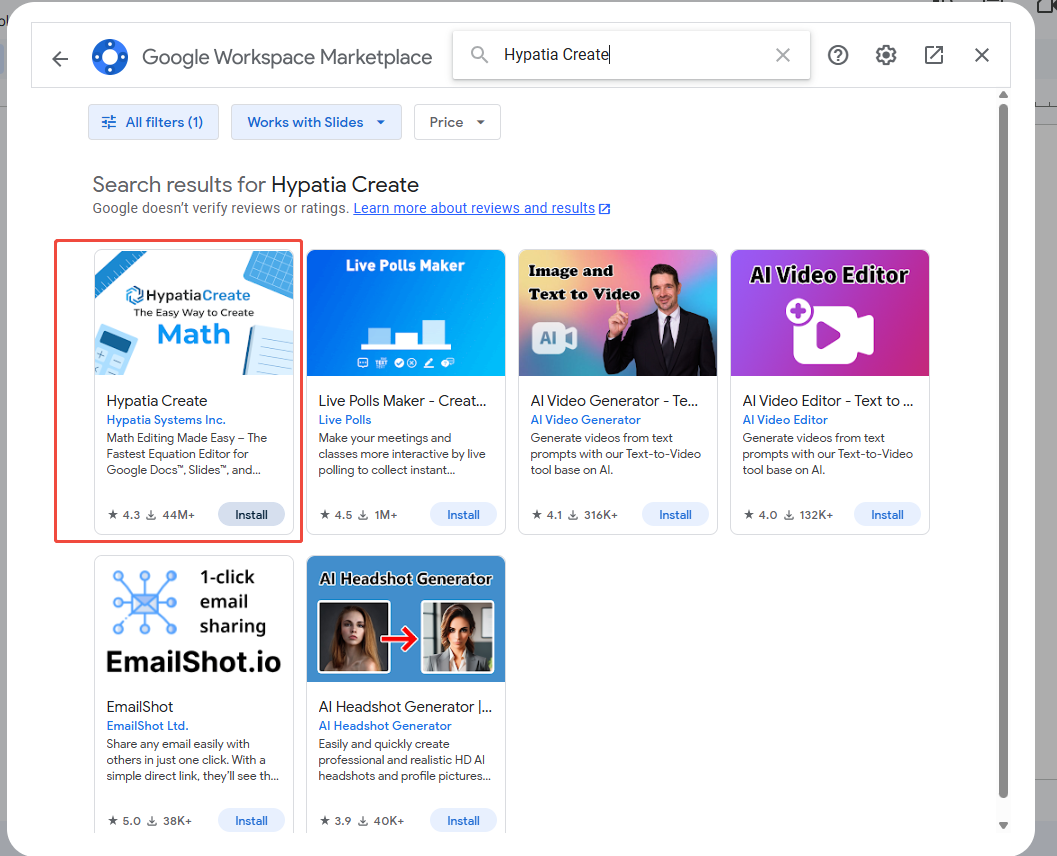
Task: Open the Google Workspace Marketplace help icon
Action: (838, 56)
